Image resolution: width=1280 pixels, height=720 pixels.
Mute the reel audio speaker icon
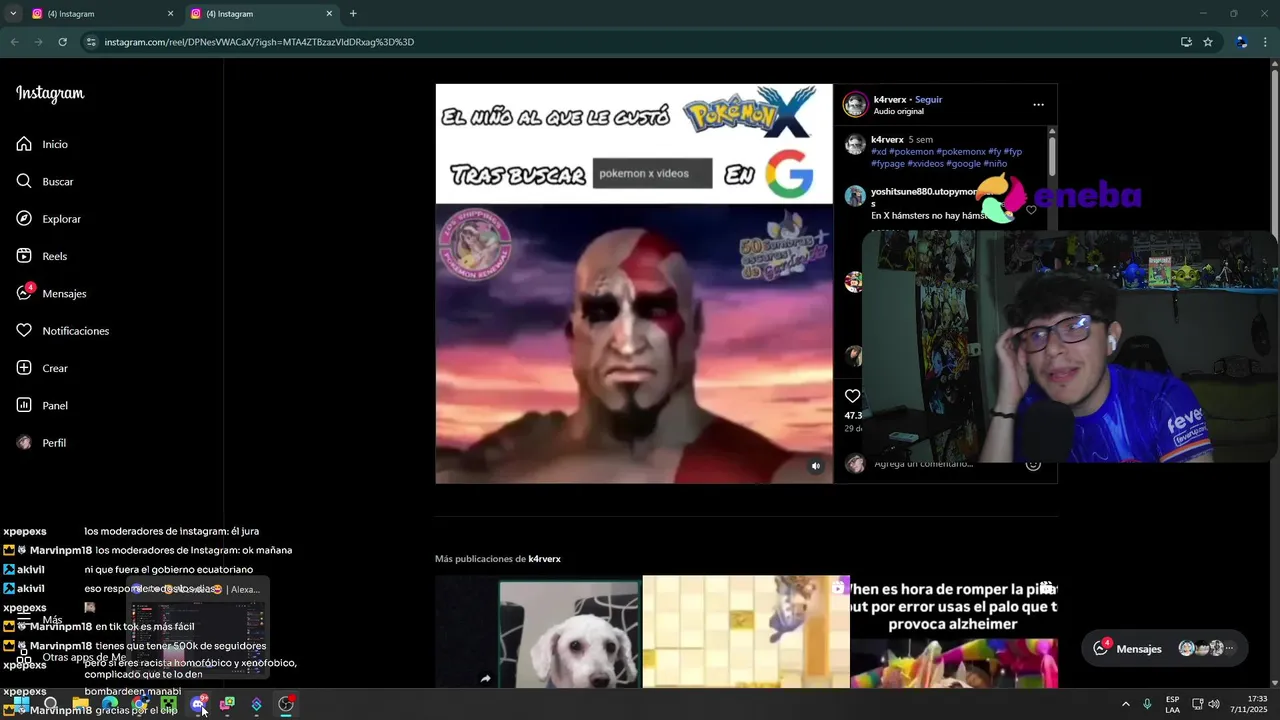click(816, 466)
